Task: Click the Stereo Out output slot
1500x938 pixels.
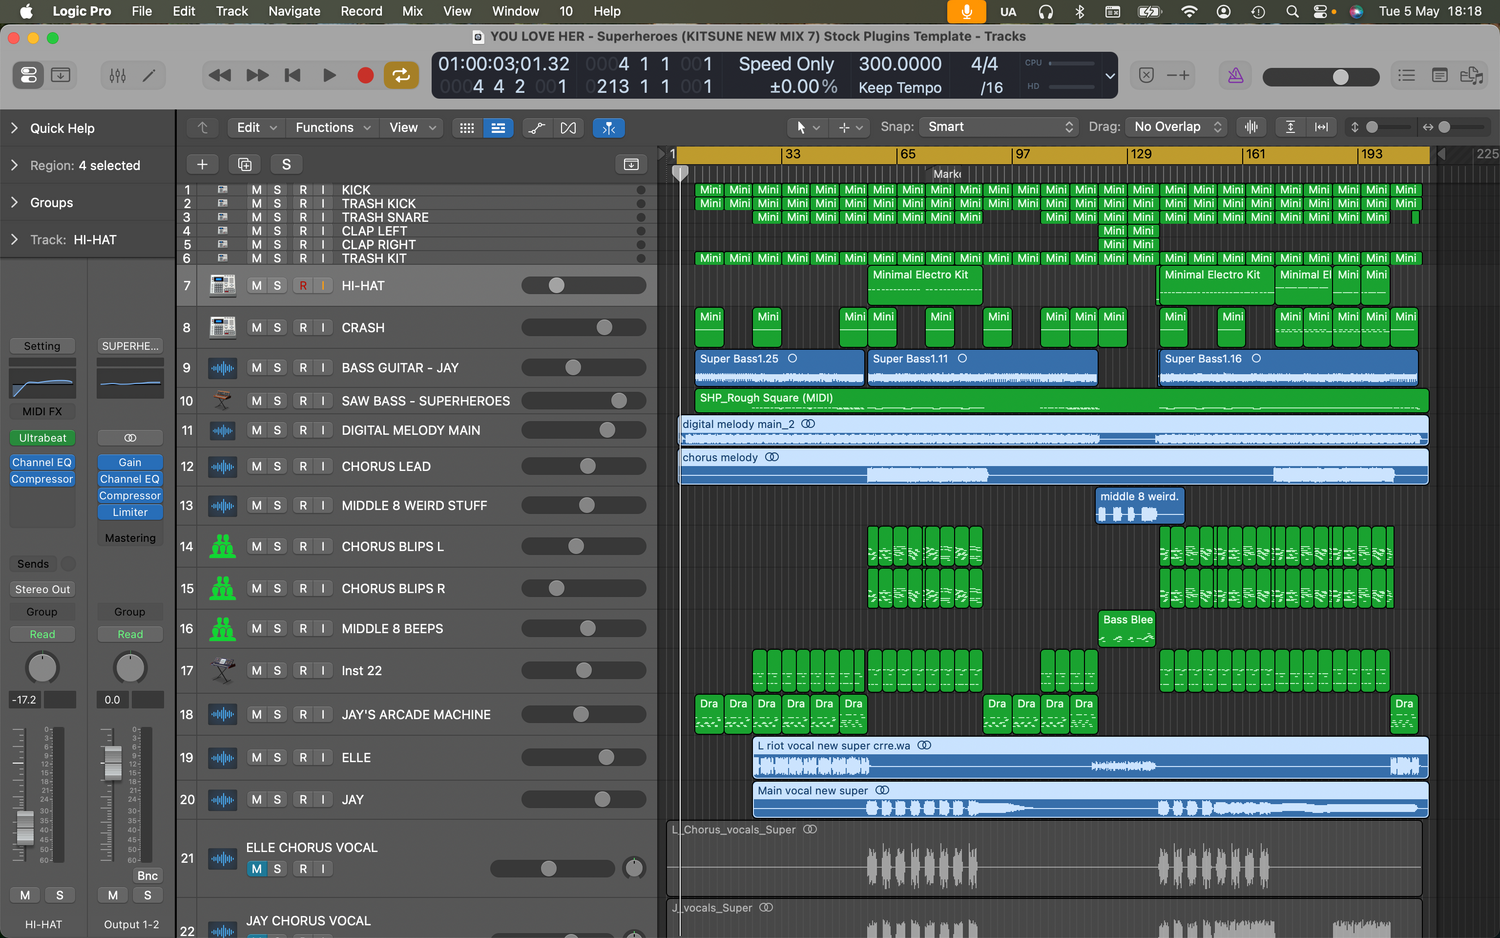Action: pyautogui.click(x=42, y=589)
